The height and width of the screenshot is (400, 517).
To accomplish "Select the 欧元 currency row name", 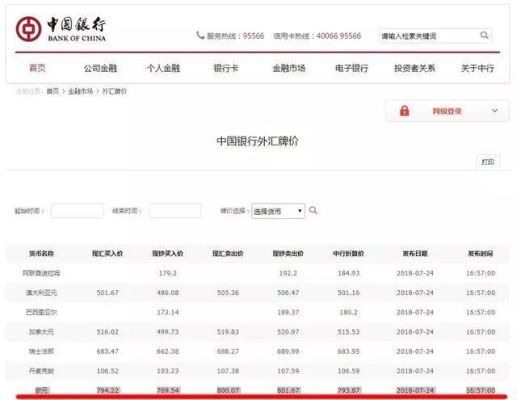I will coord(41,390).
